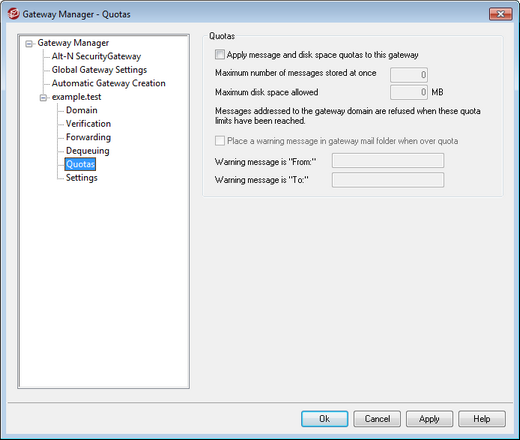Collapse the Gateway Manager tree node
520x440 pixels.
29,44
